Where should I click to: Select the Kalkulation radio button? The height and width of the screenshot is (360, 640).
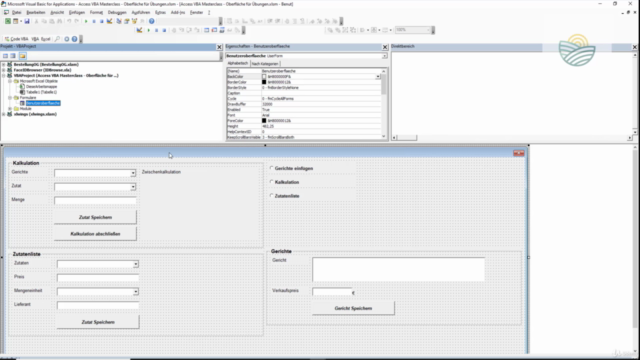point(271,182)
